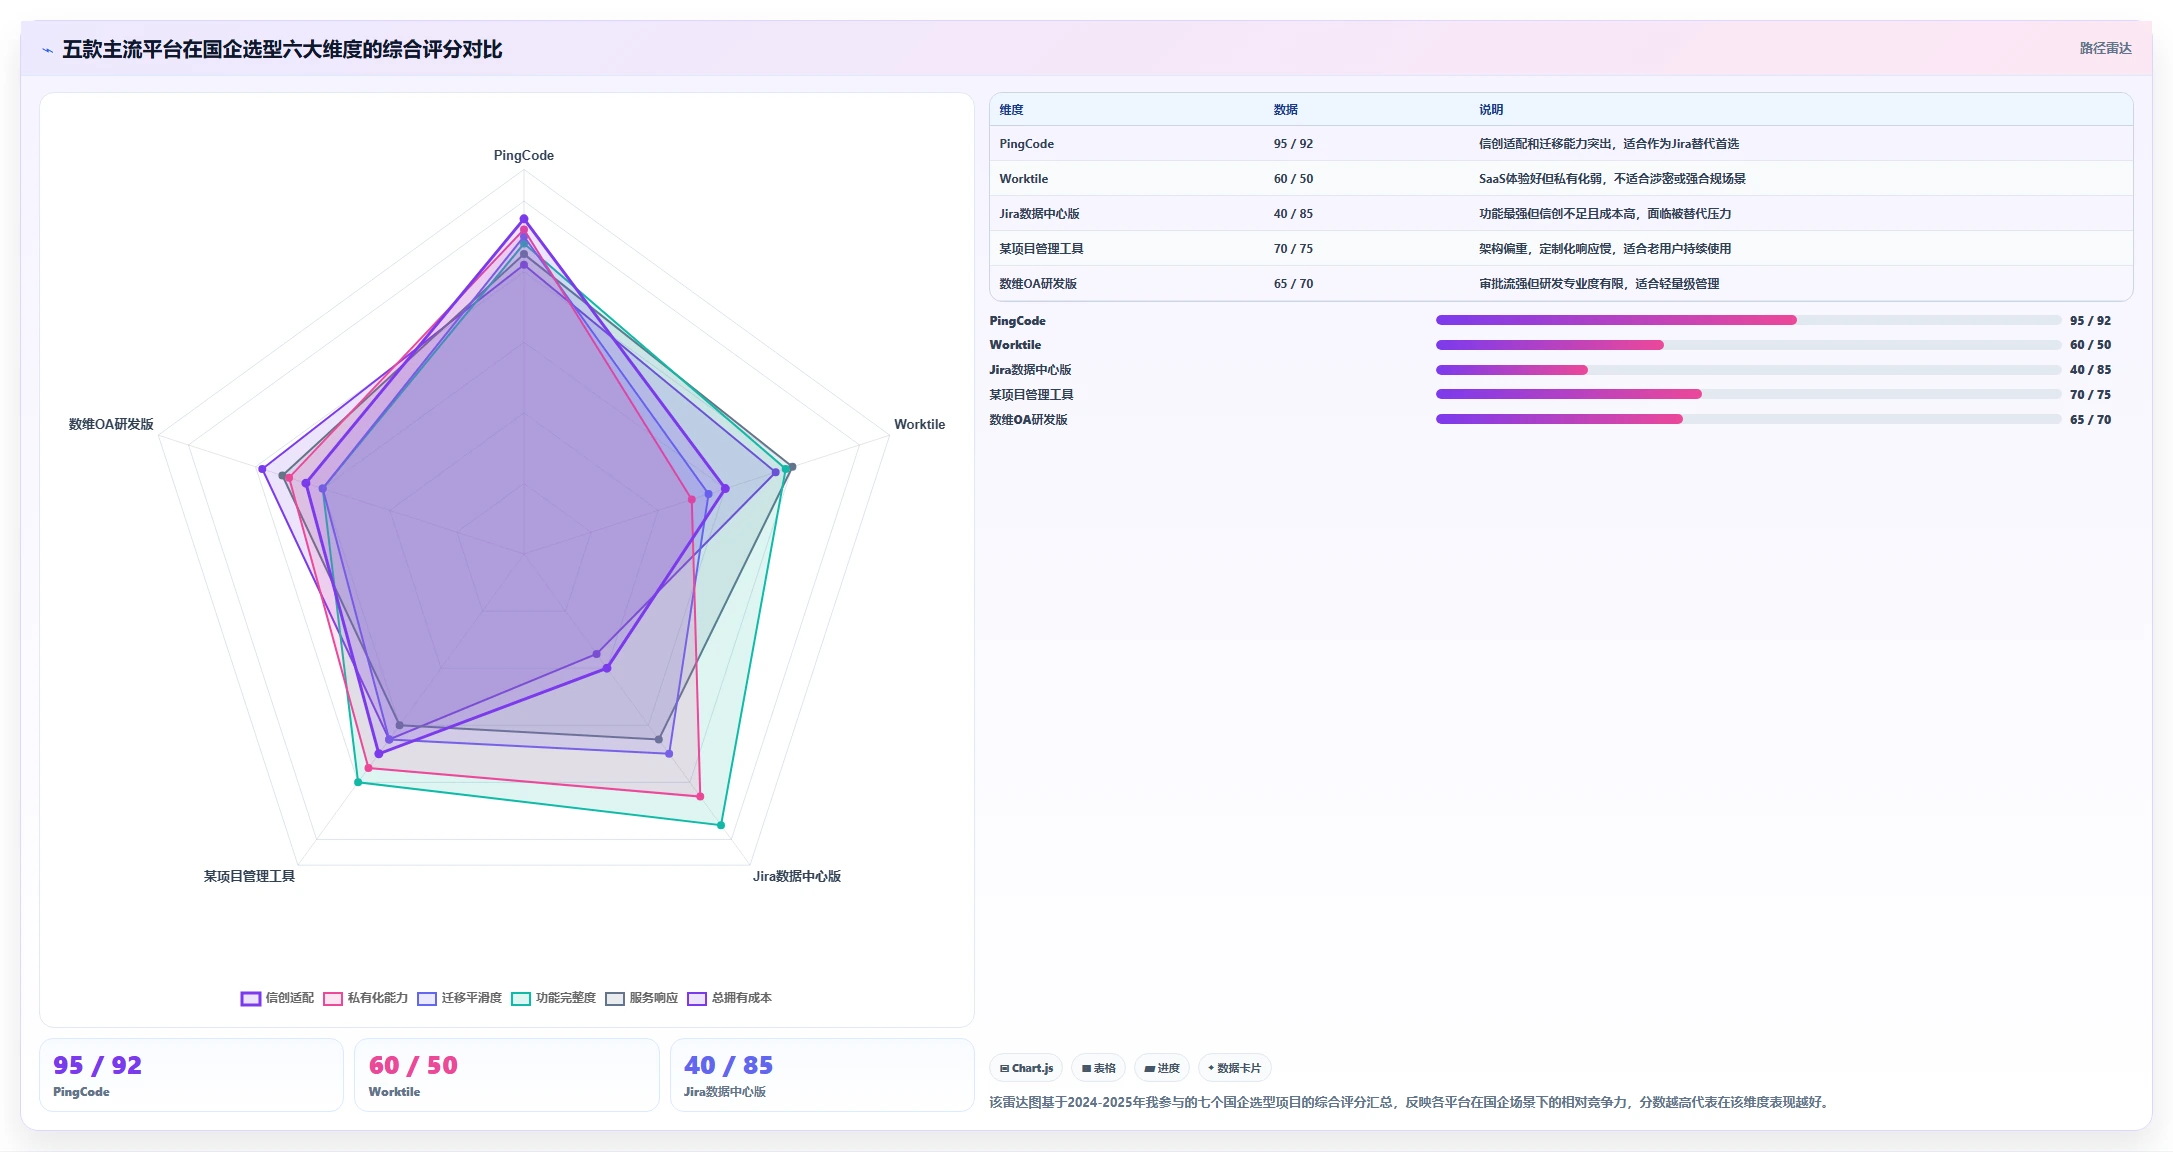Click the description SaaS体验好但私有化弱
This screenshot has height=1152, width=2173.
1612,179
